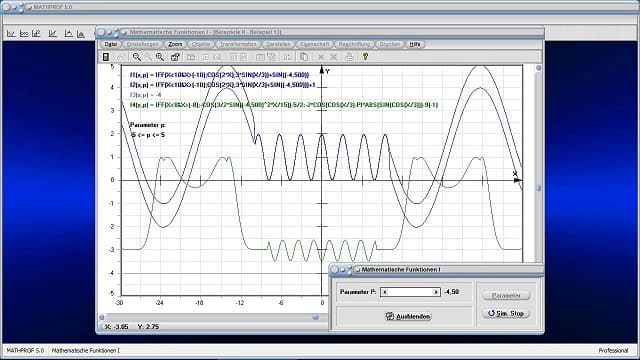Image resolution: width=640 pixels, height=360 pixels.
Task: Click the zoom in magnifier with plus
Action: tap(160, 57)
